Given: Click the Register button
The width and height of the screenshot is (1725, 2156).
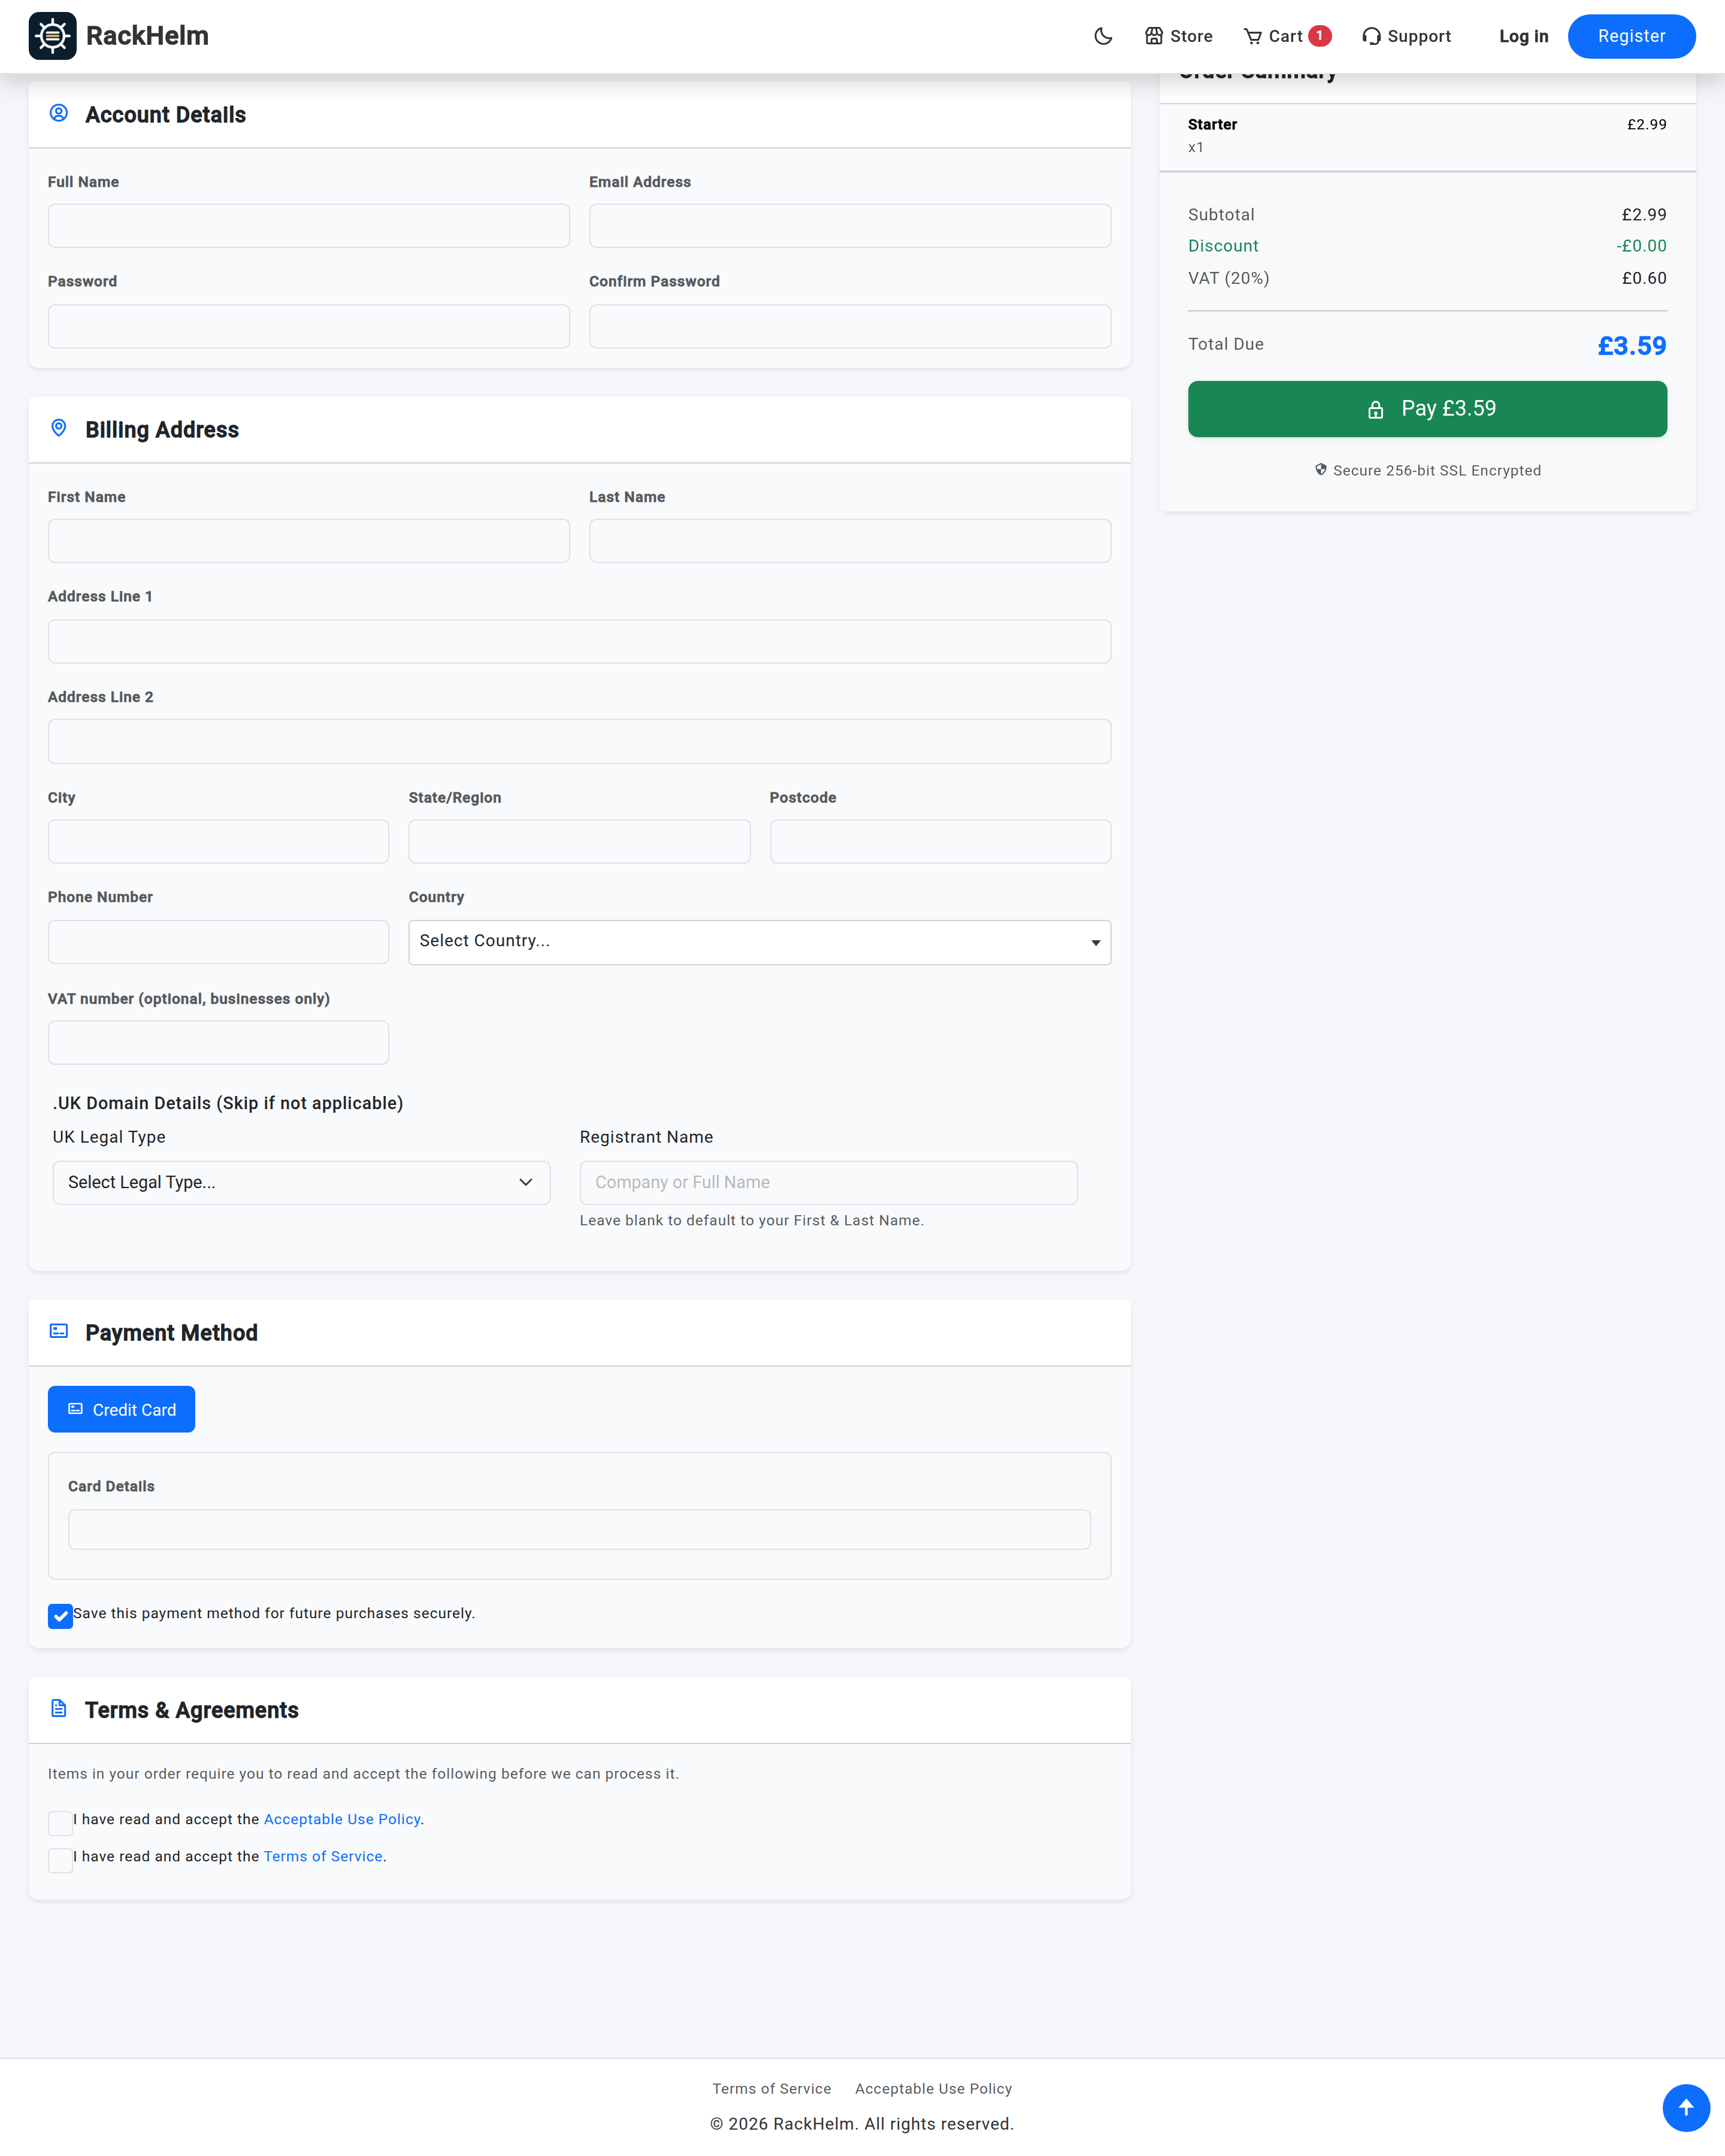Looking at the screenshot, I should 1631,36.
